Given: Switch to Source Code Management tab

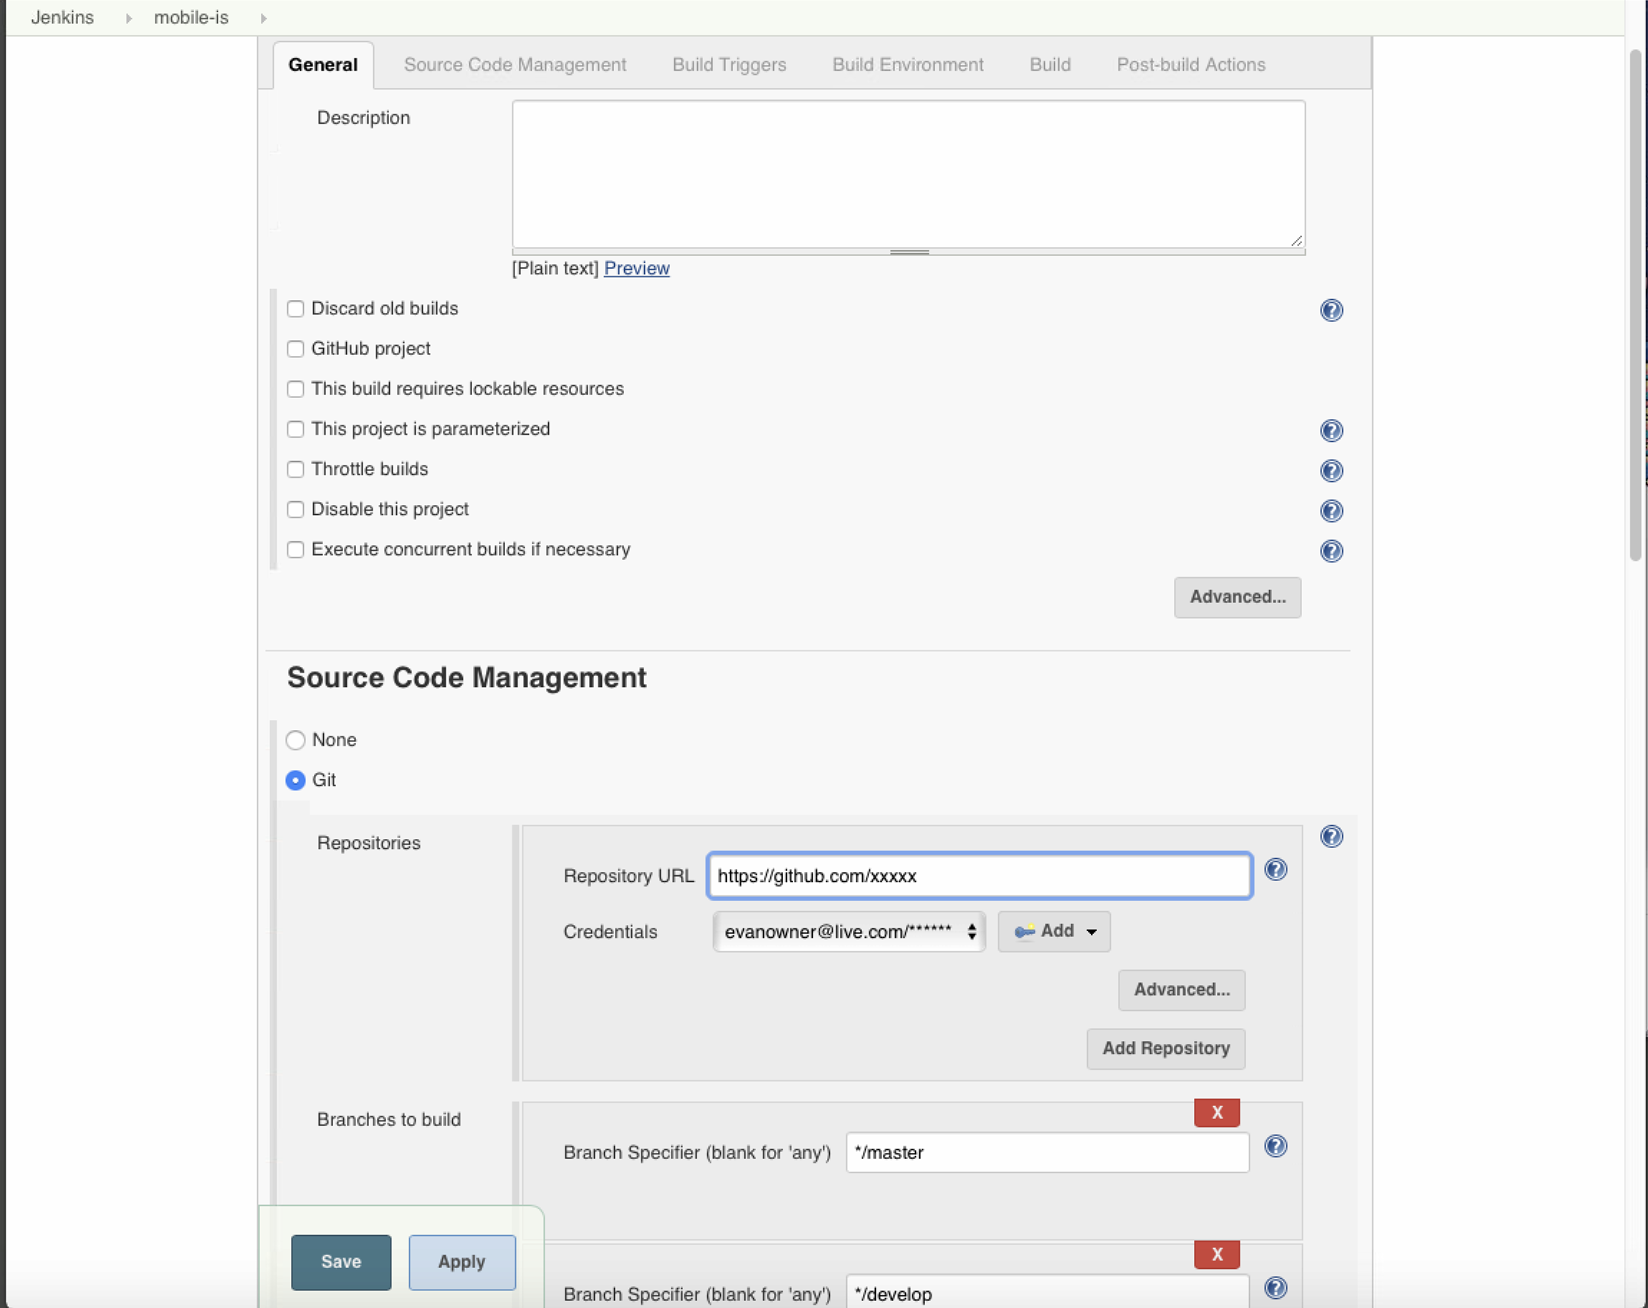Looking at the screenshot, I should pos(515,65).
